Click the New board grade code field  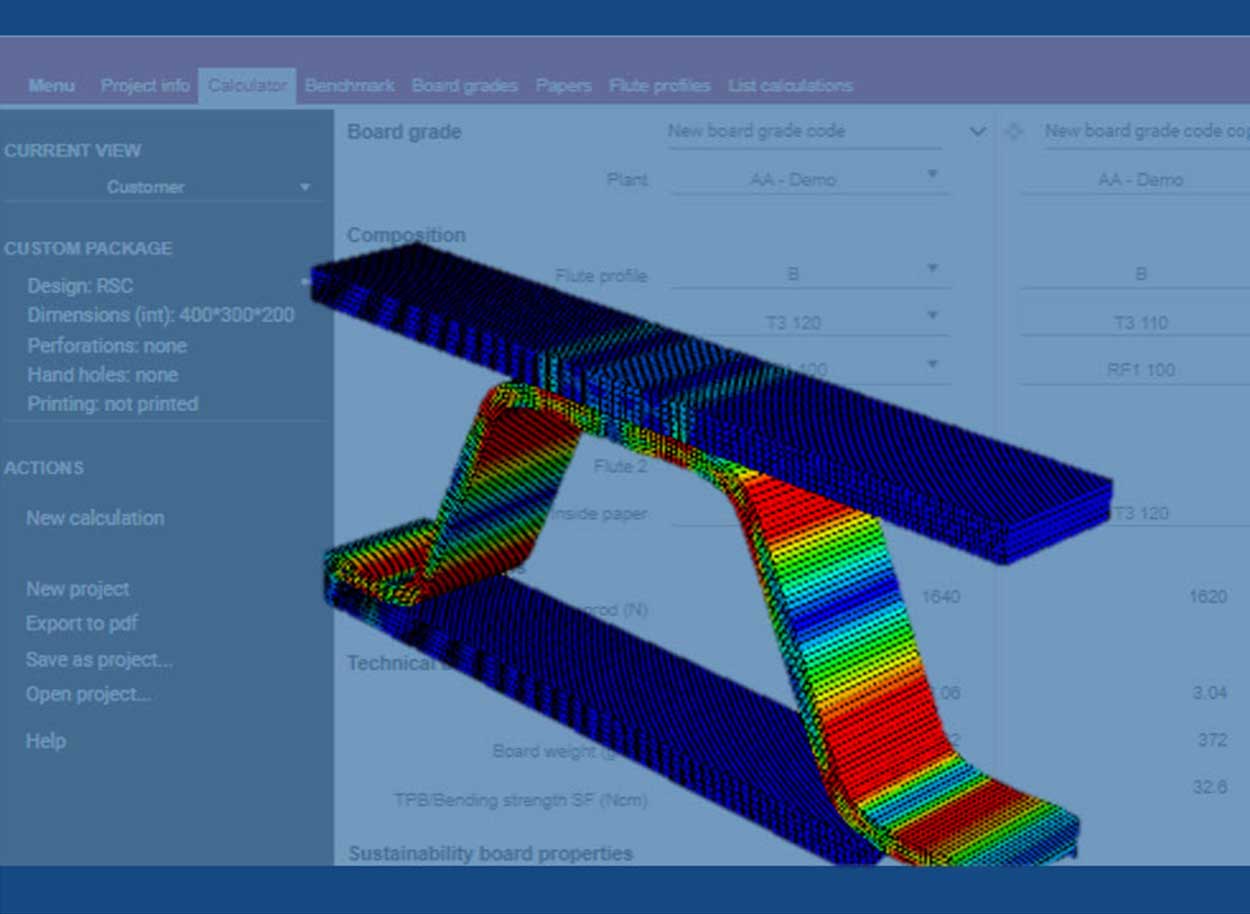point(804,131)
